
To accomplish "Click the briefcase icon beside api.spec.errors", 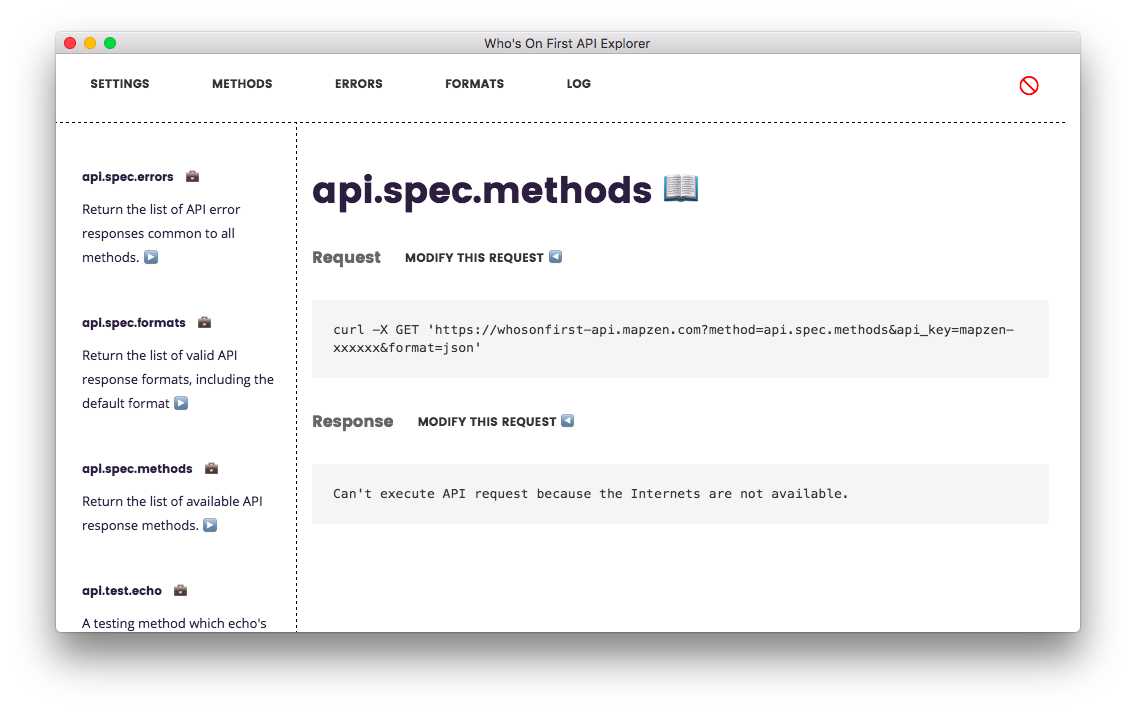I will click(192, 177).
